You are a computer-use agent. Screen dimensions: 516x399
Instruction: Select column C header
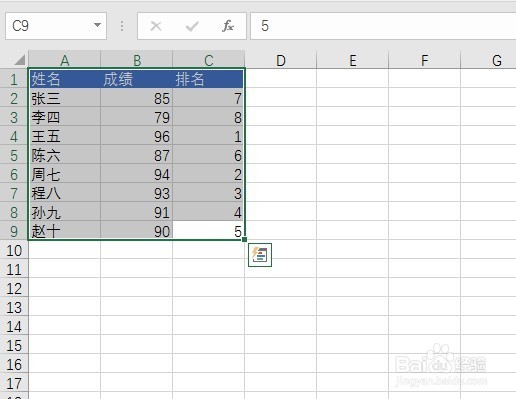click(209, 60)
